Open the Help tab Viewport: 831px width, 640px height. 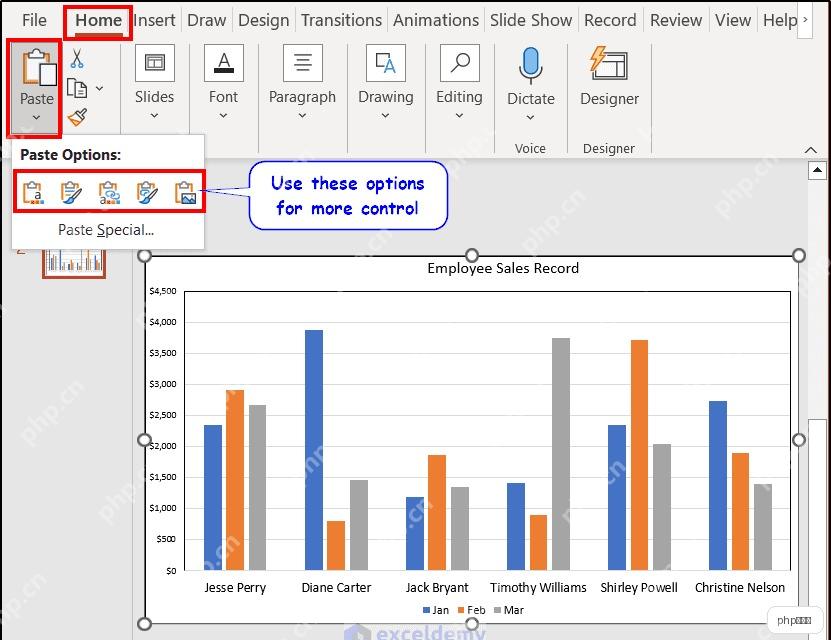tap(780, 20)
